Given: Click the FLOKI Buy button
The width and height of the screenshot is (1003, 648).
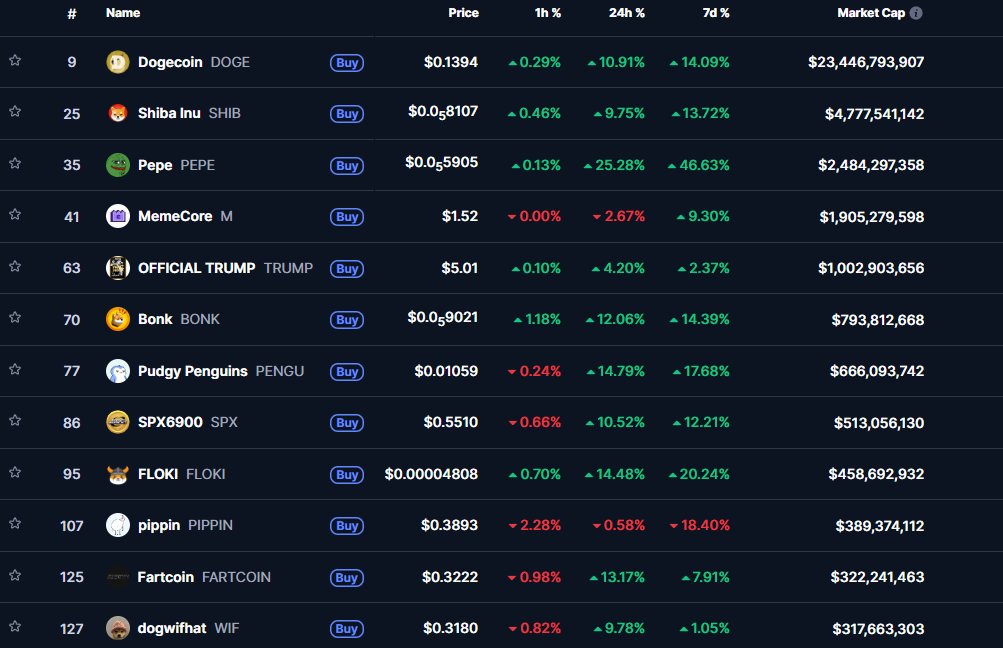Looking at the screenshot, I should click(347, 475).
